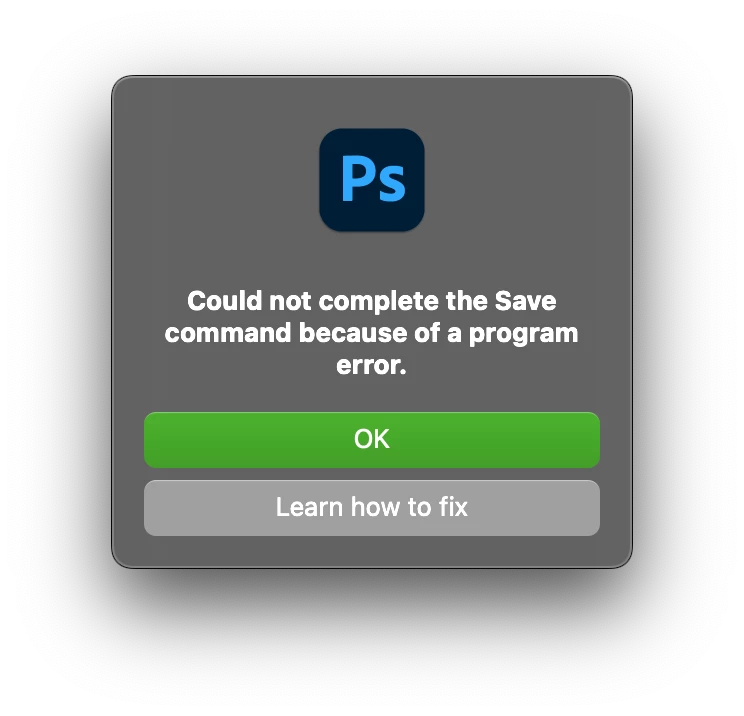Click the word "error." on the last line
Viewport: 744px width, 716px height.
[372, 366]
